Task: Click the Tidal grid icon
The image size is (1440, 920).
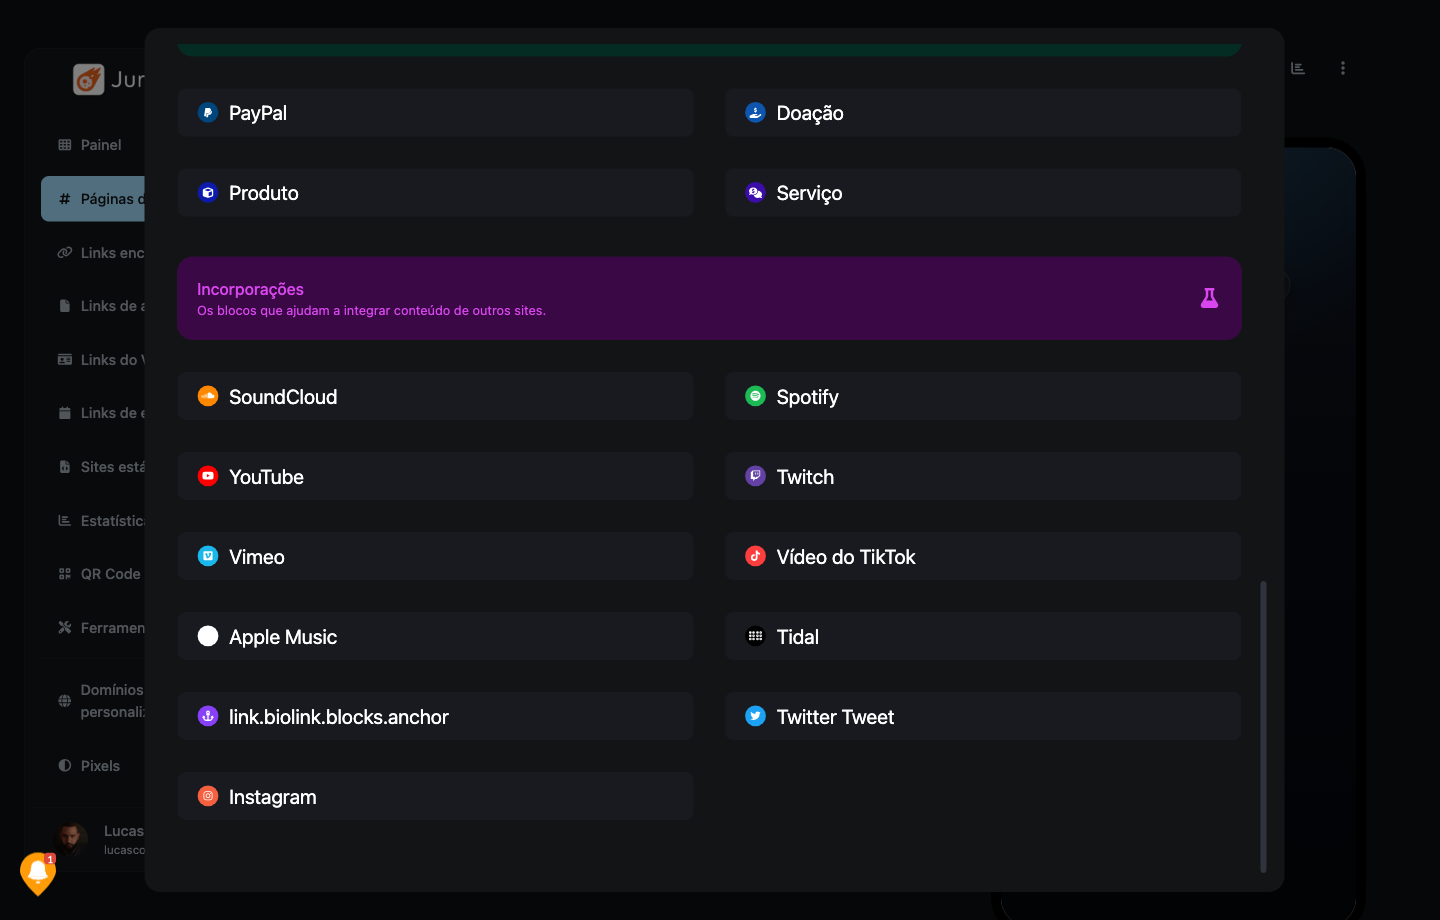Action: [x=756, y=637]
